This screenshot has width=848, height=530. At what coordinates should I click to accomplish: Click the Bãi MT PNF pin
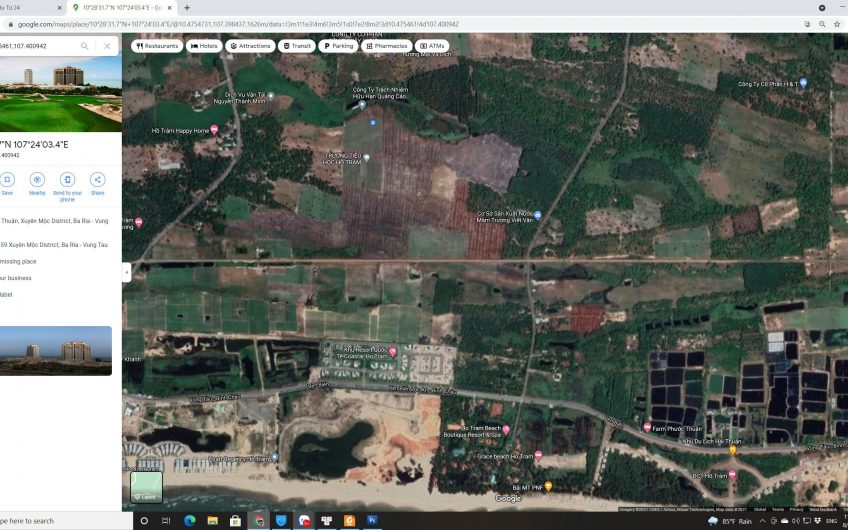[548, 486]
